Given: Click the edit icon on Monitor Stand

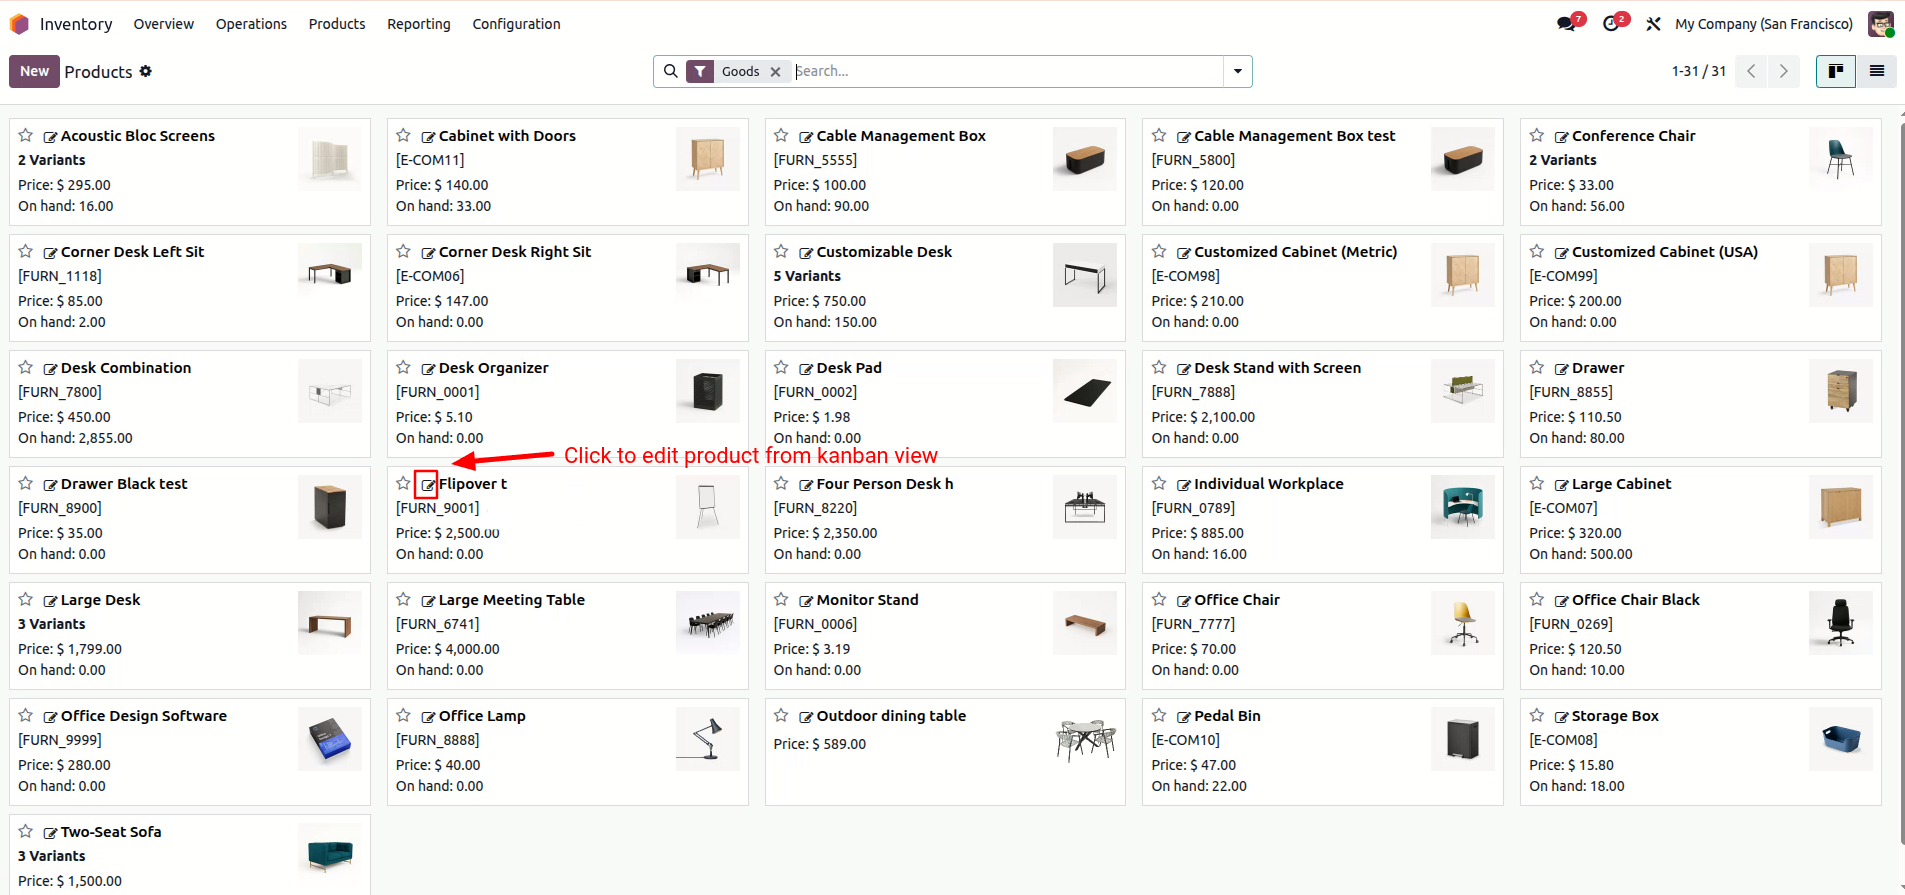Looking at the screenshot, I should tap(806, 601).
